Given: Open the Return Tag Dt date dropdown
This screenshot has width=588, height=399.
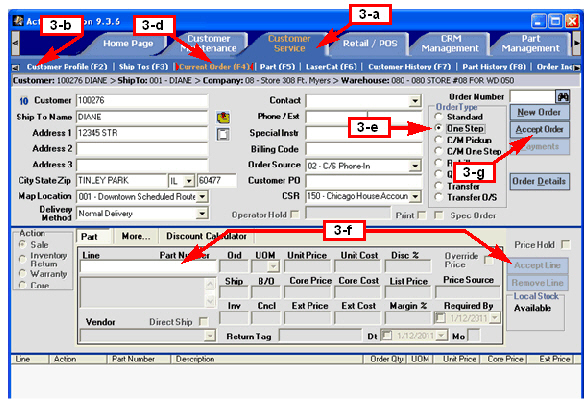Looking at the screenshot, I should tap(442, 335).
